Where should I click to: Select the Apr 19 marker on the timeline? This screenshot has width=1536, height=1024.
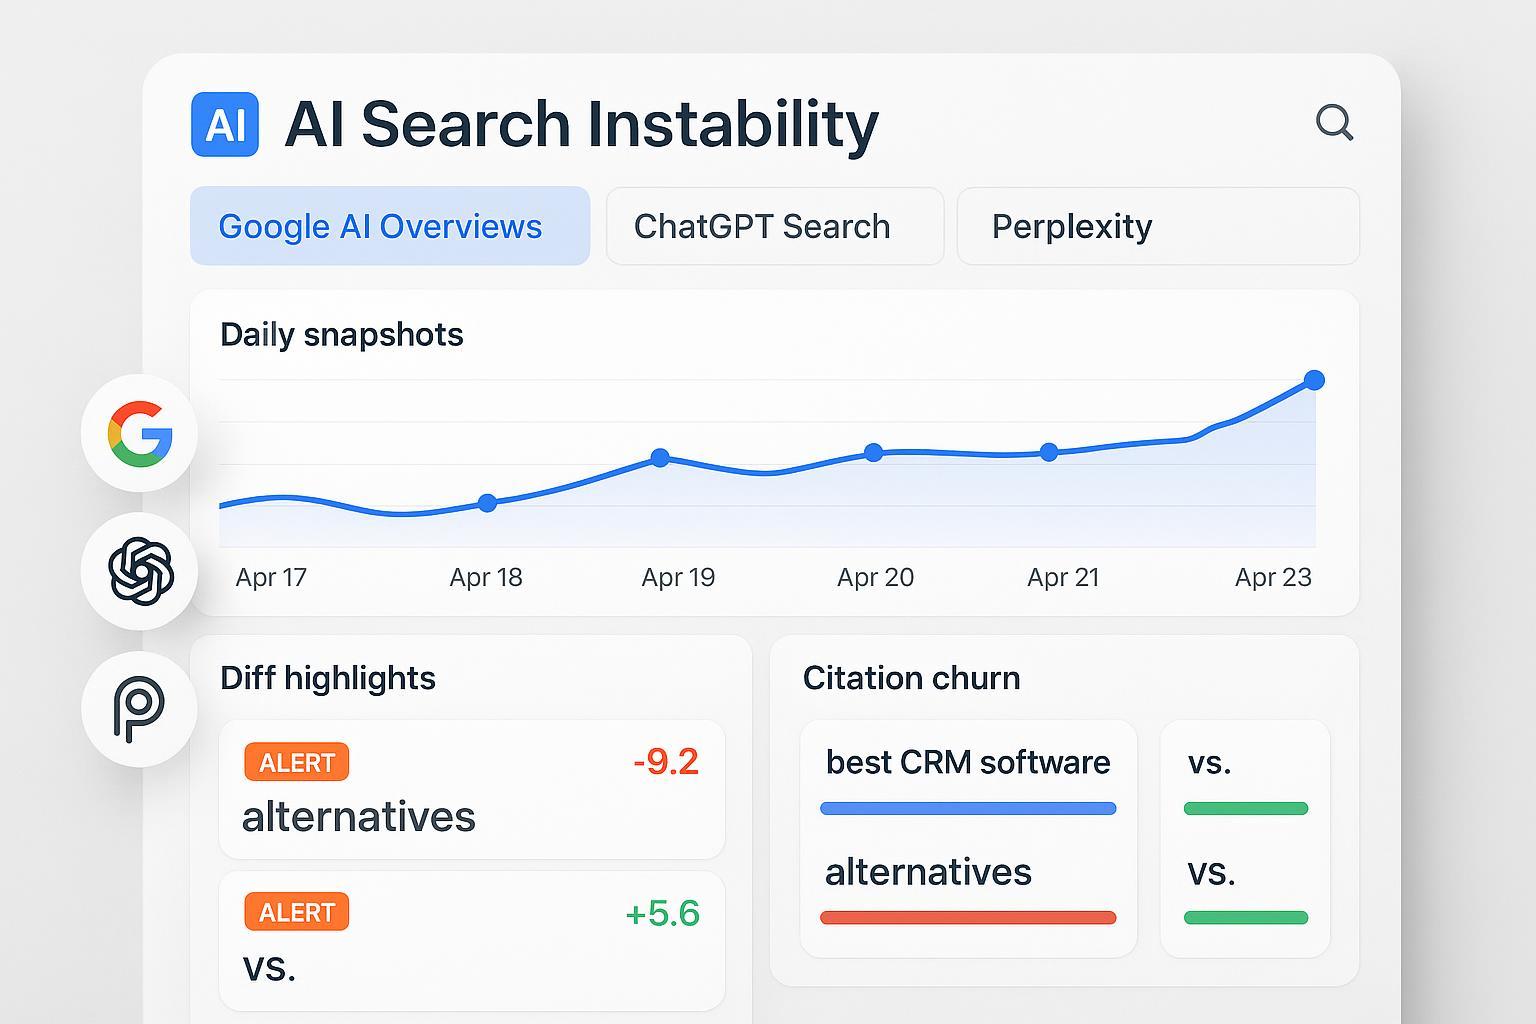click(x=660, y=457)
